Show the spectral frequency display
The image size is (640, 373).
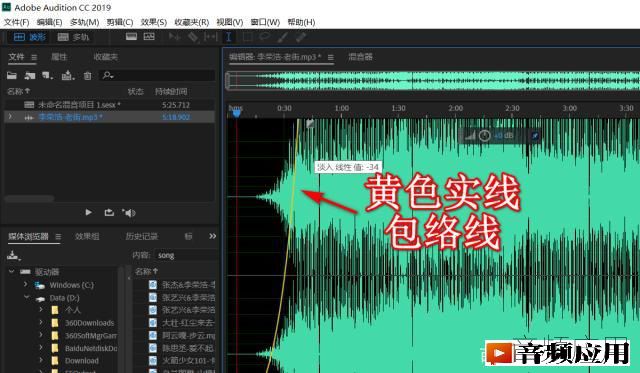(149, 37)
